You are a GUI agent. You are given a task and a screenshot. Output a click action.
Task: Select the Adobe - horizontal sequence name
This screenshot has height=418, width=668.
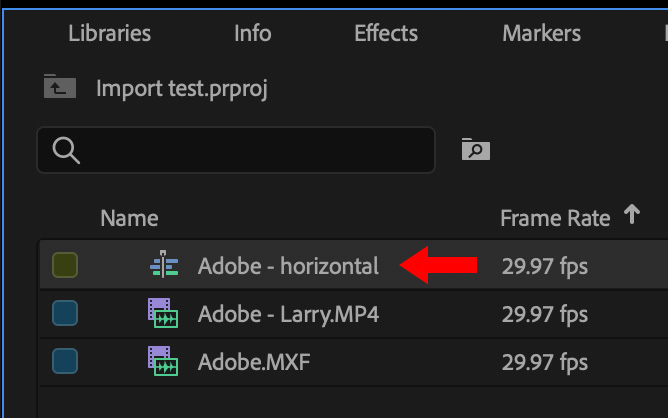288,266
